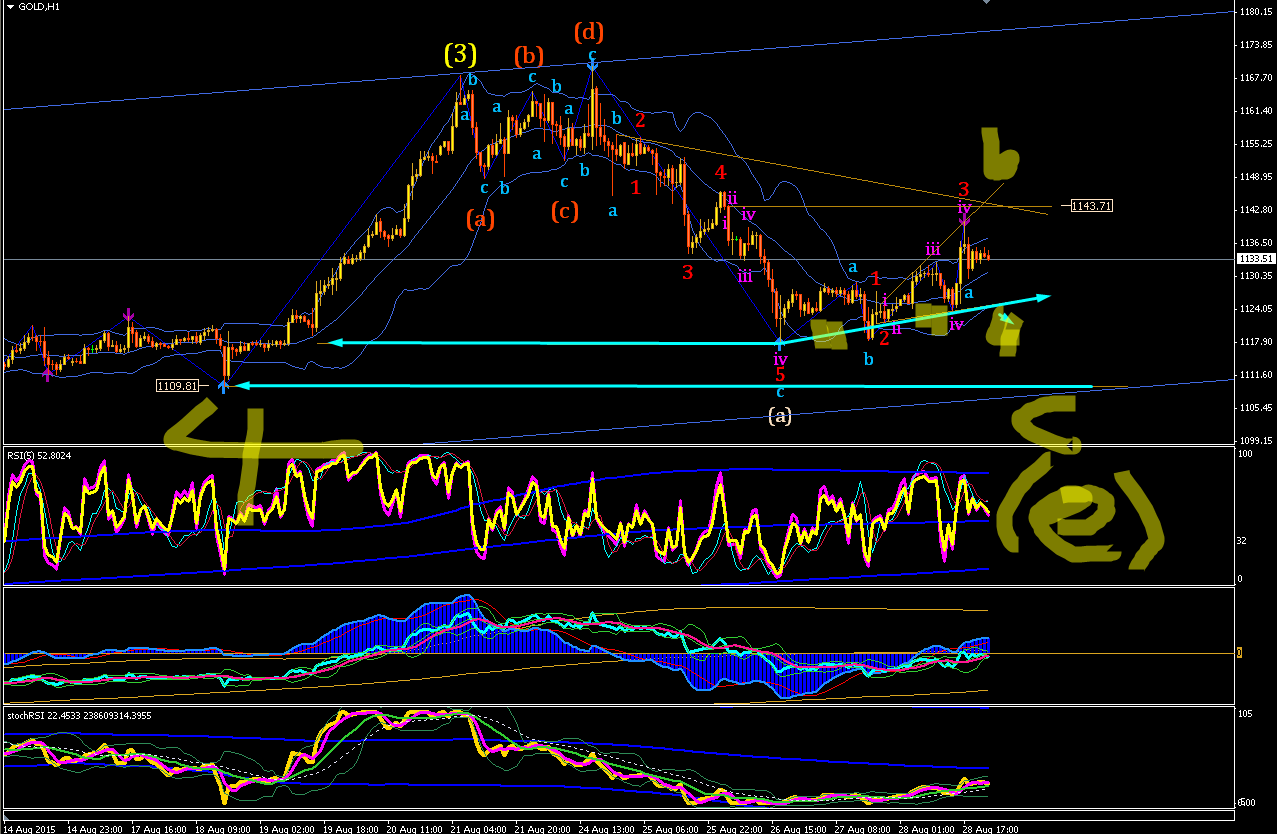This screenshot has width=1278, height=834.
Task: Click the 14 Aug 23:00 time label
Action: (95, 828)
